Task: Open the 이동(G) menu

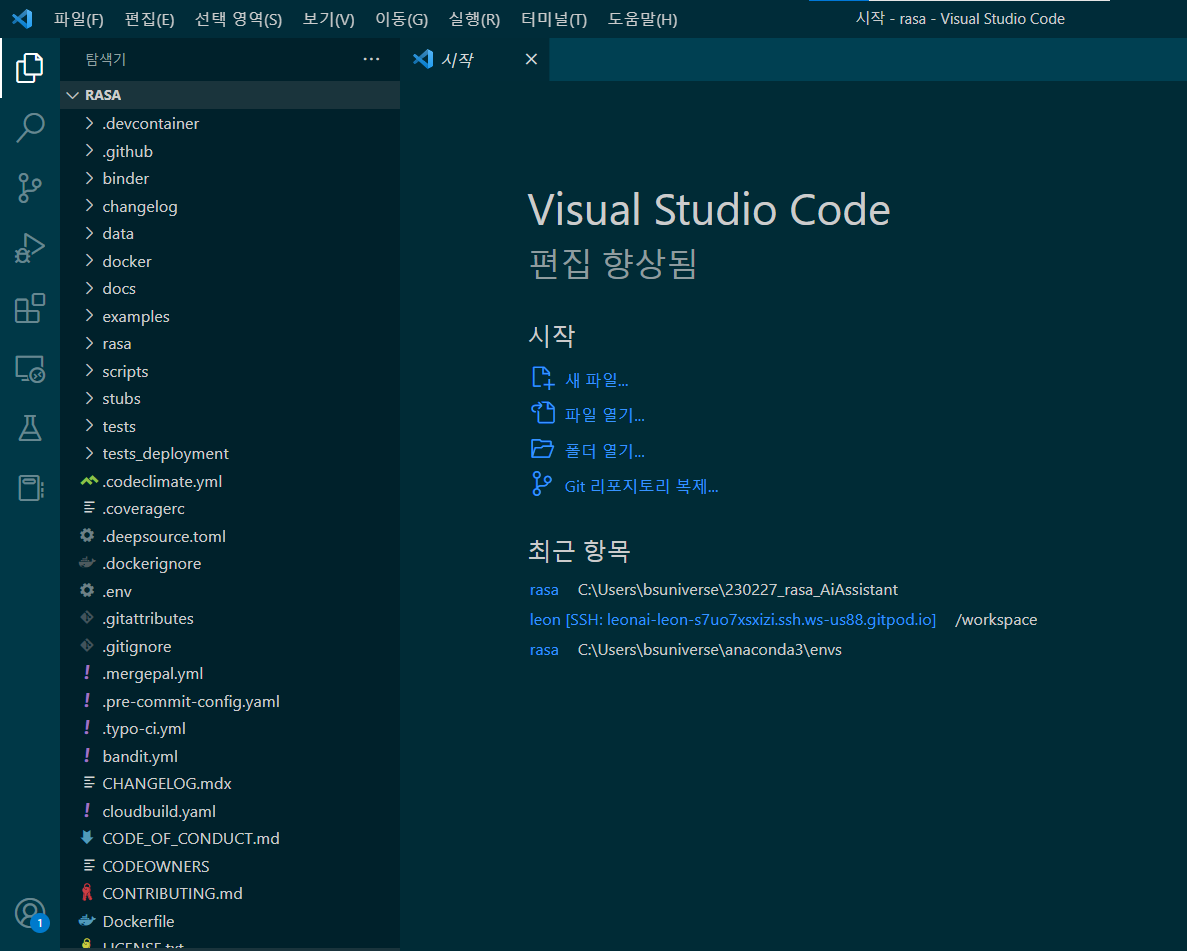Action: pos(401,19)
